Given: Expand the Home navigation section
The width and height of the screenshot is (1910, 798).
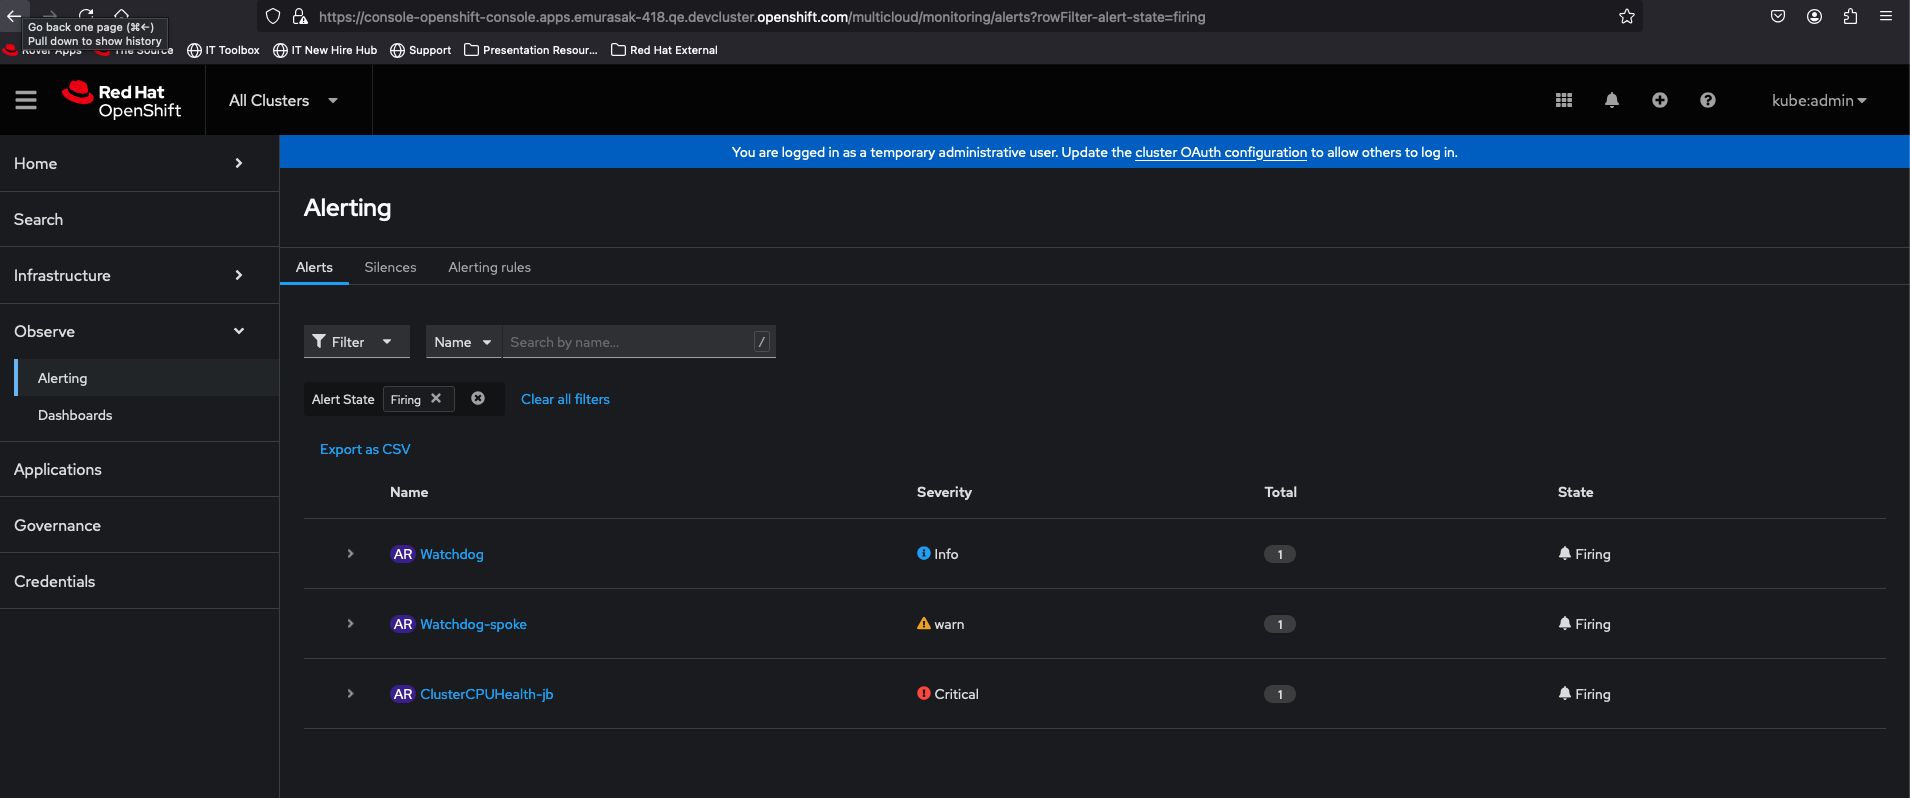Looking at the screenshot, I should tap(139, 163).
